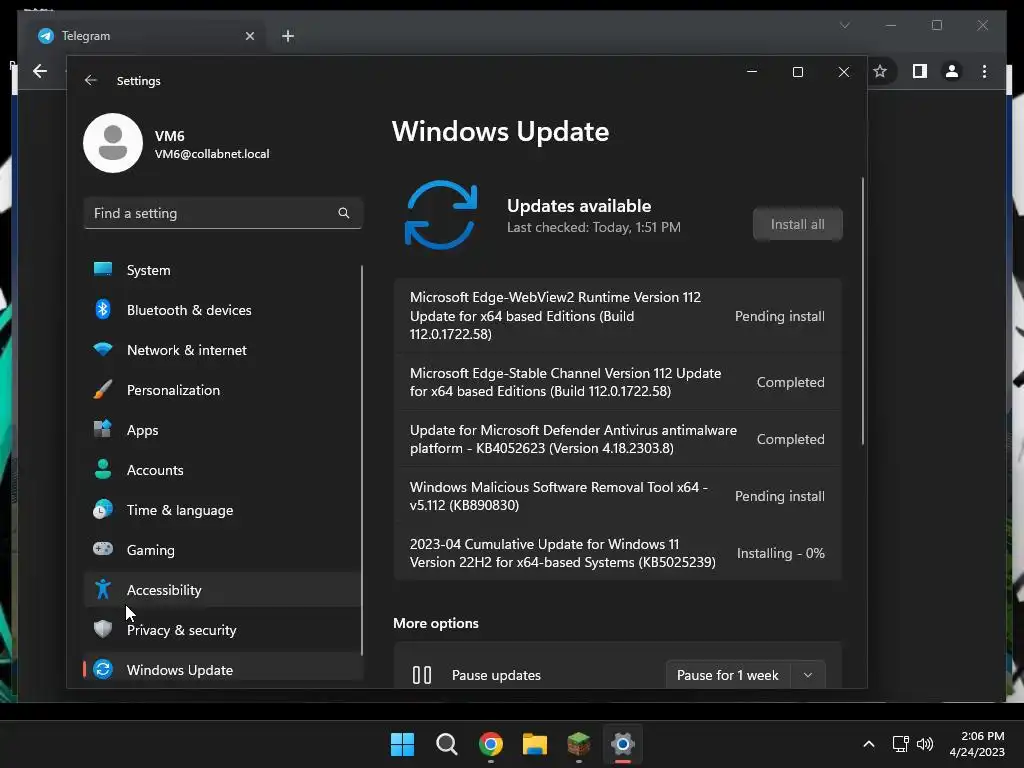Select Windows Update in the sidebar

tap(222, 669)
